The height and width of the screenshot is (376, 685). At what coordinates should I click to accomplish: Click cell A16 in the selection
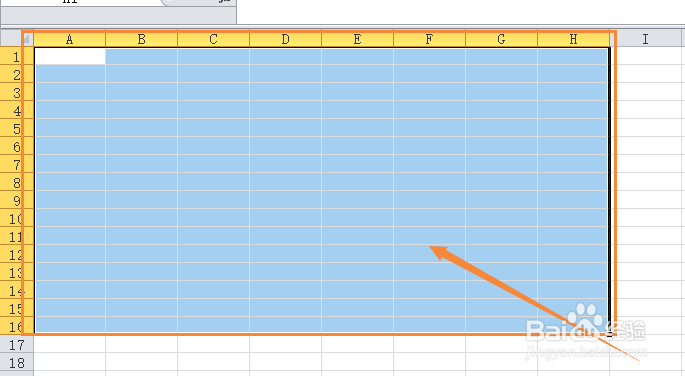click(x=70, y=325)
